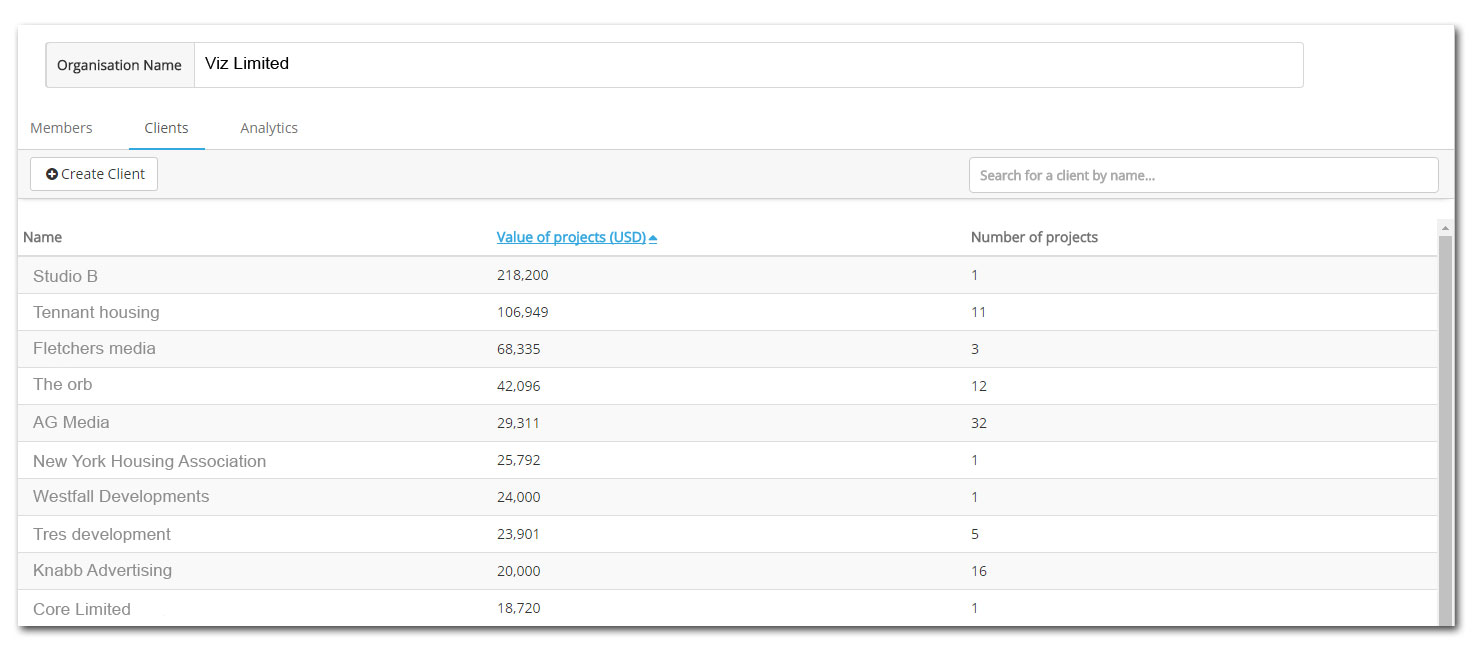Click project count 1 for Studio B
The width and height of the screenshot is (1474, 652).
975,275
